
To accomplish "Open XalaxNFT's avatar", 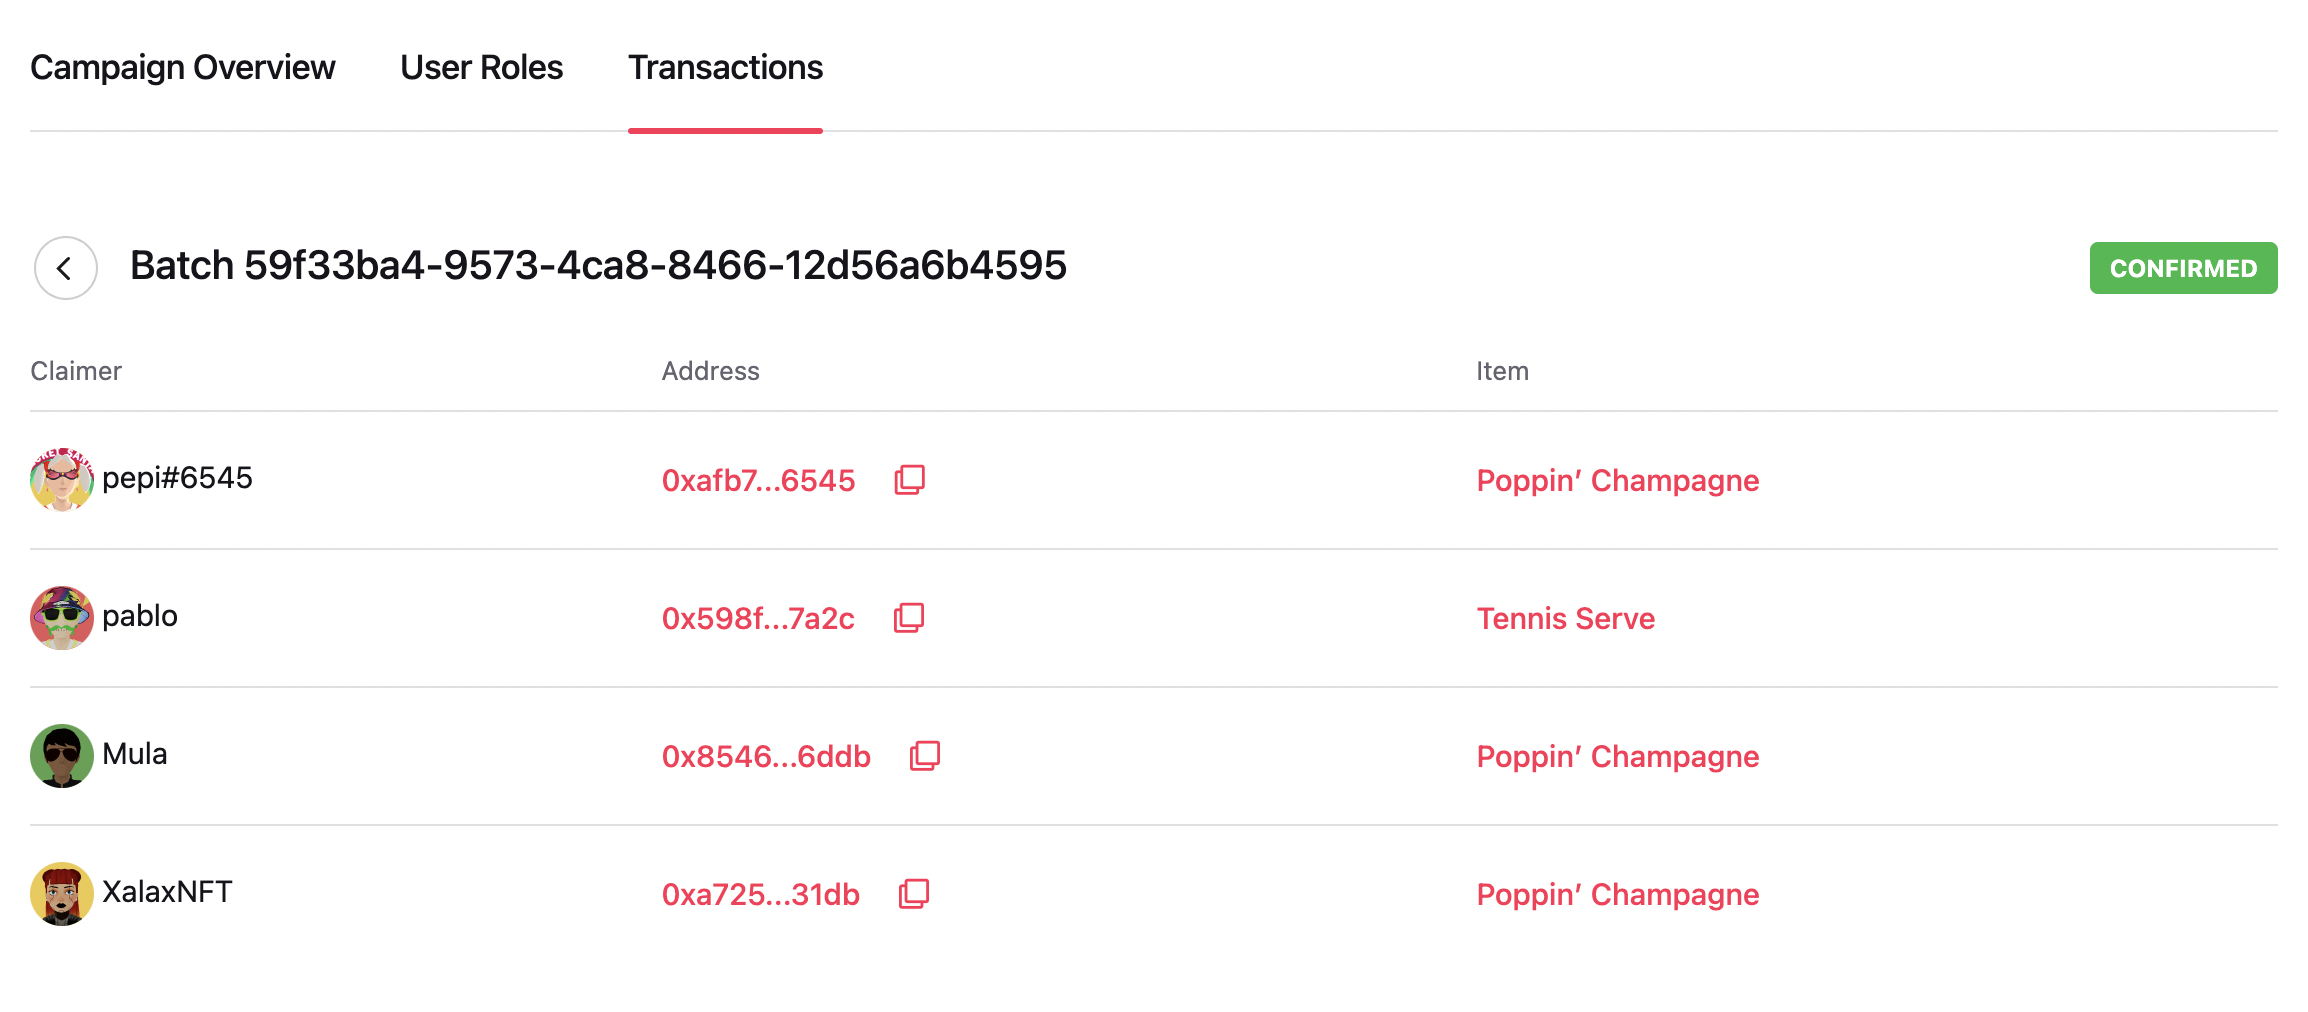I will click(62, 893).
